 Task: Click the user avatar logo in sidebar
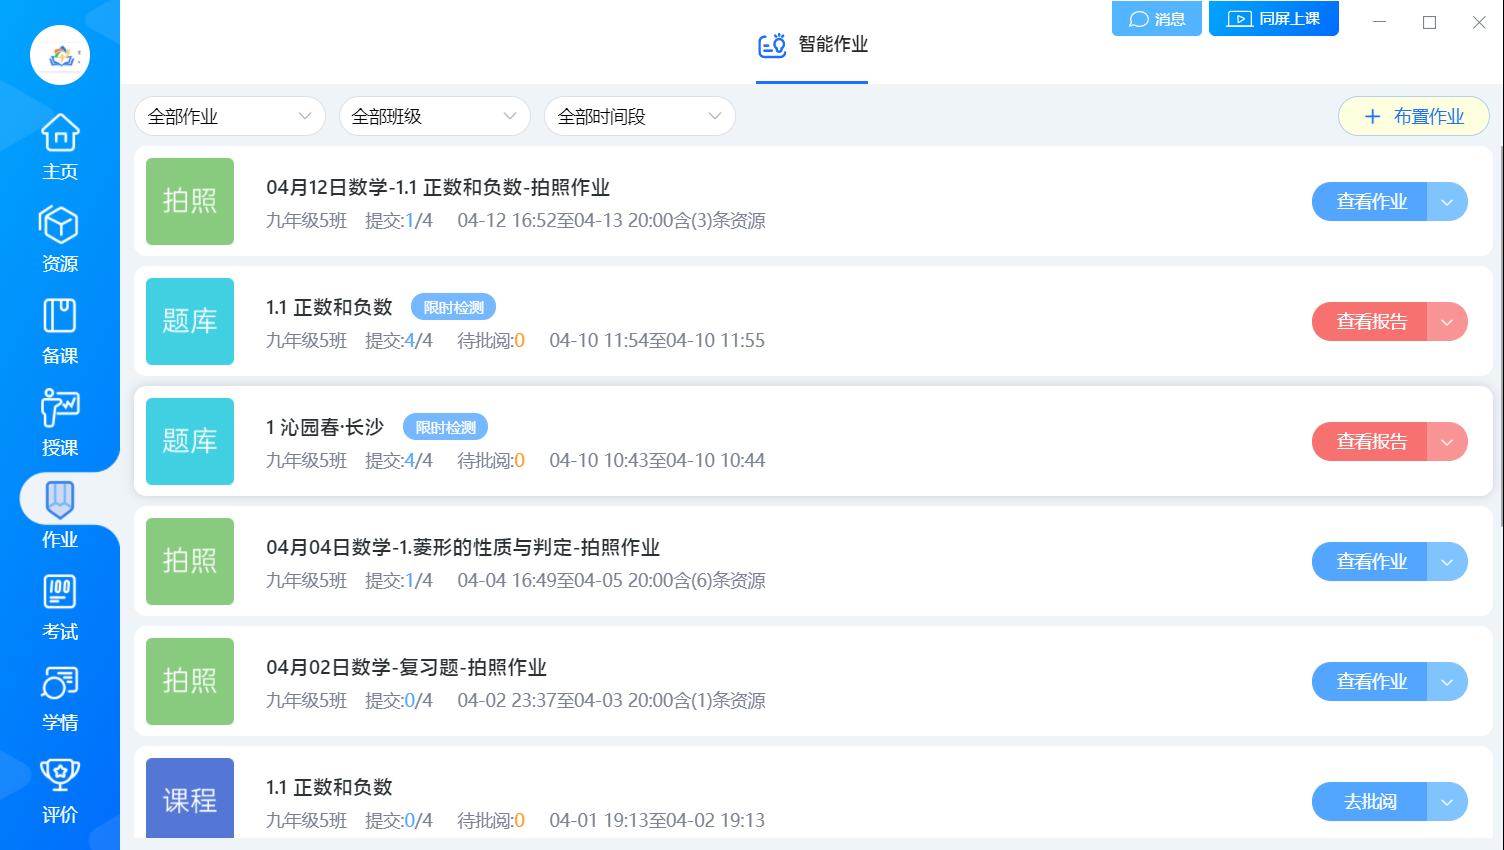click(x=60, y=55)
